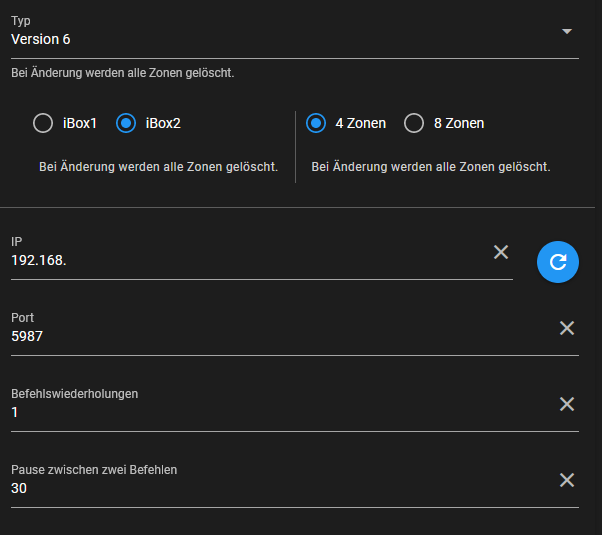Image resolution: width=602 pixels, height=535 pixels.
Task: Click the iBox1 label text
Action: pyautogui.click(x=79, y=123)
